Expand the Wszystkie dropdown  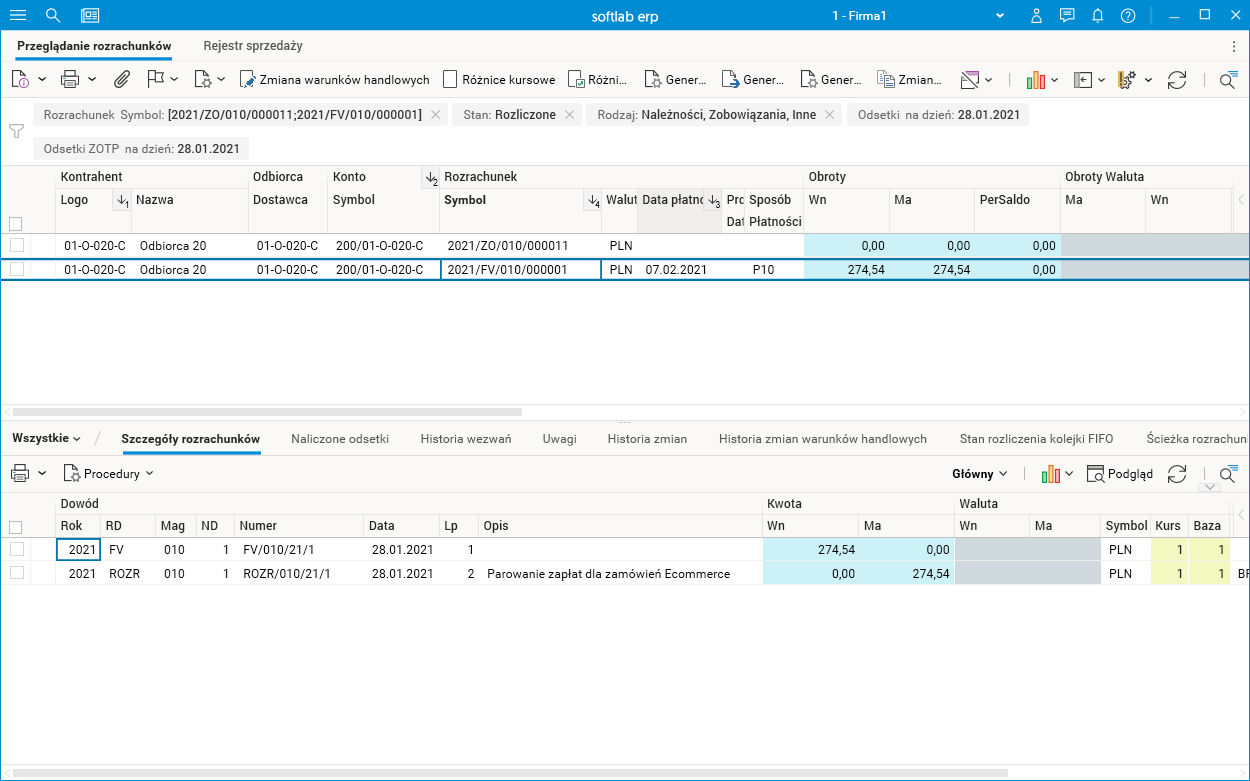pos(46,438)
